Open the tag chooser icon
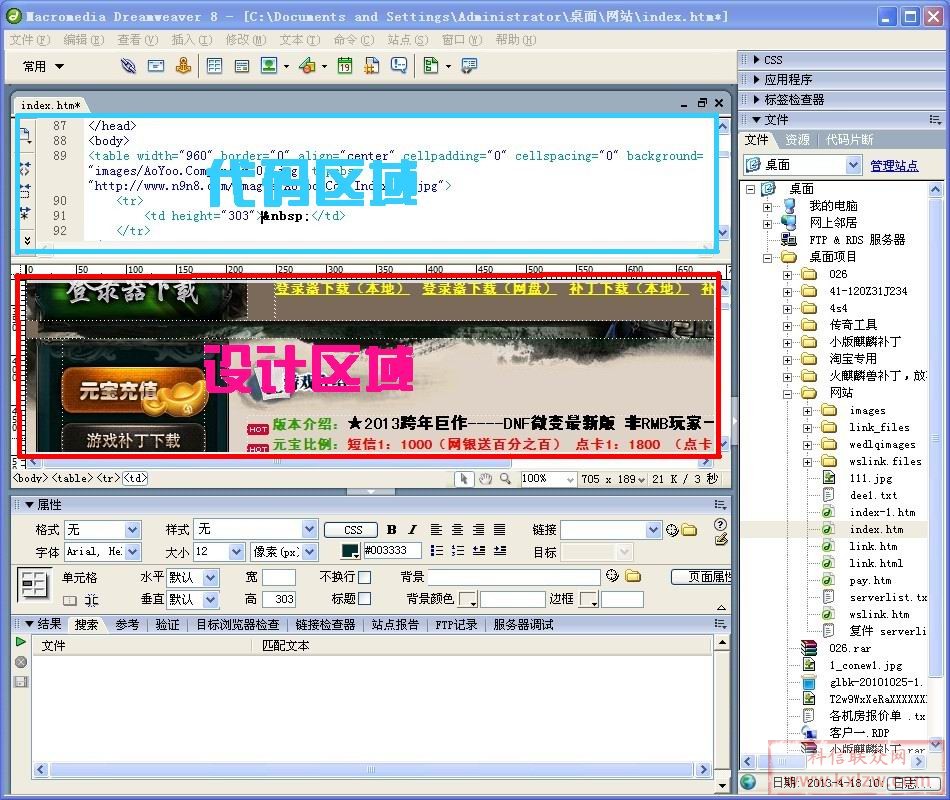 (469, 65)
